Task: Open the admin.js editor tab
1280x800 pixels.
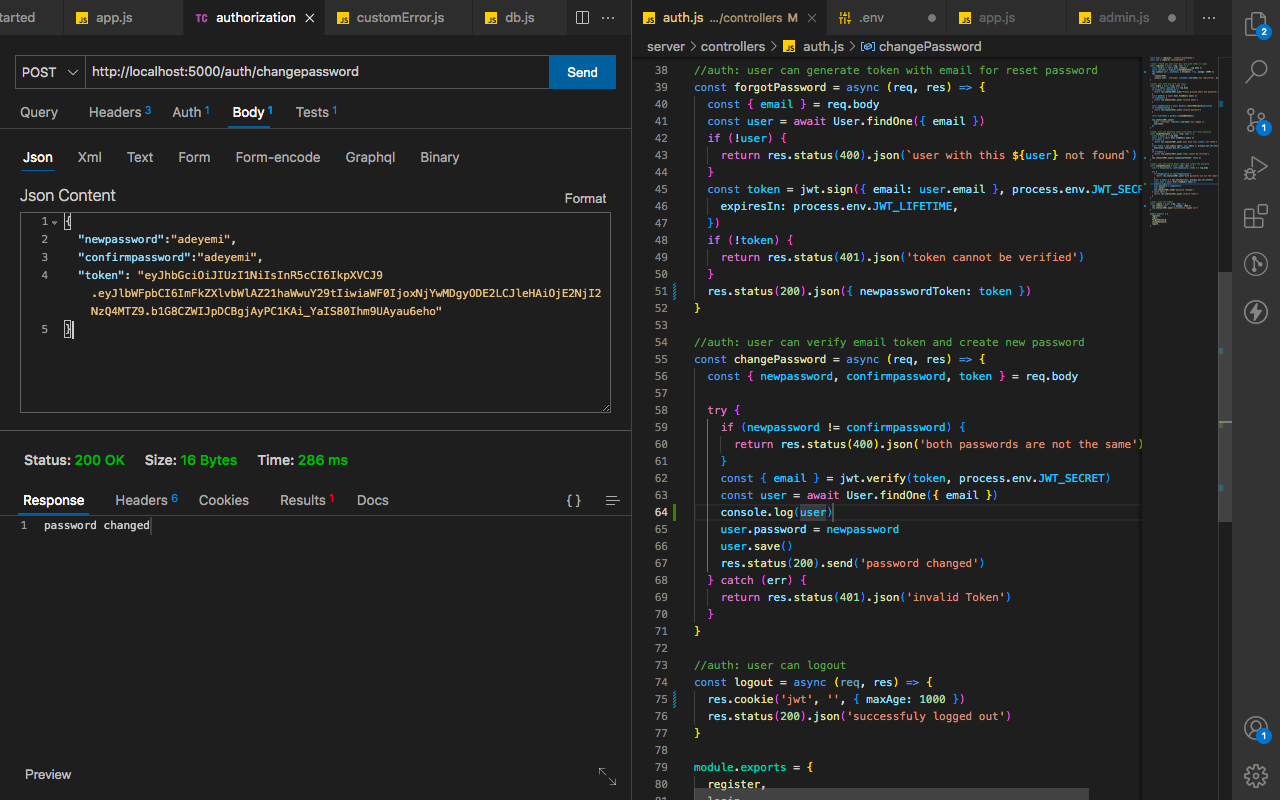Action: click(x=1125, y=18)
